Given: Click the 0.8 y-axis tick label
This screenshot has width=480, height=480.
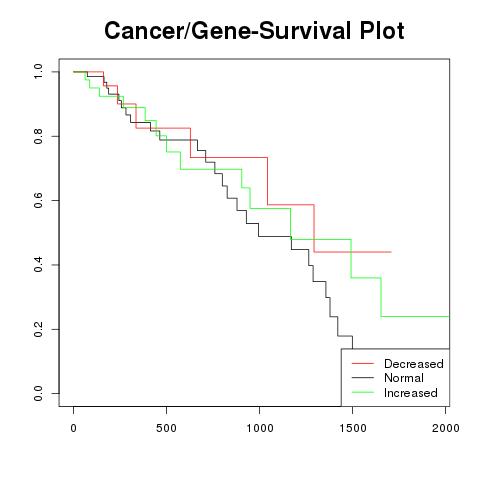Looking at the screenshot, I should [38, 136].
